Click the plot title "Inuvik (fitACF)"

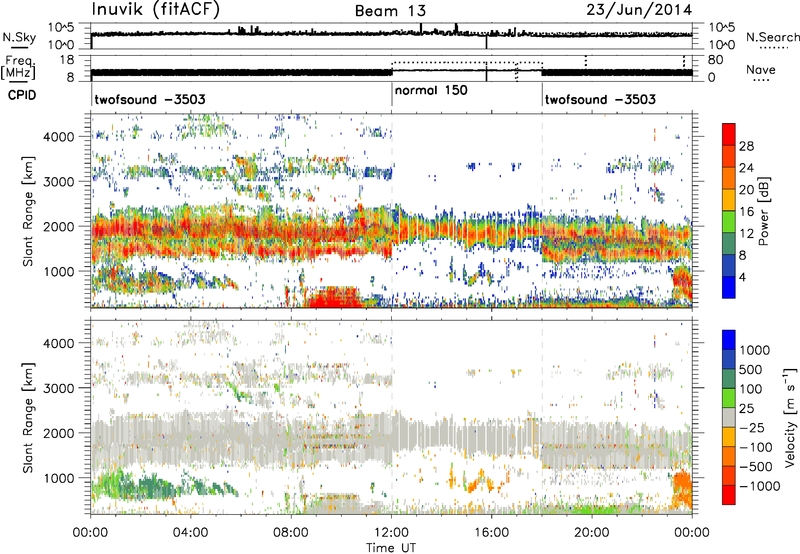pos(156,9)
